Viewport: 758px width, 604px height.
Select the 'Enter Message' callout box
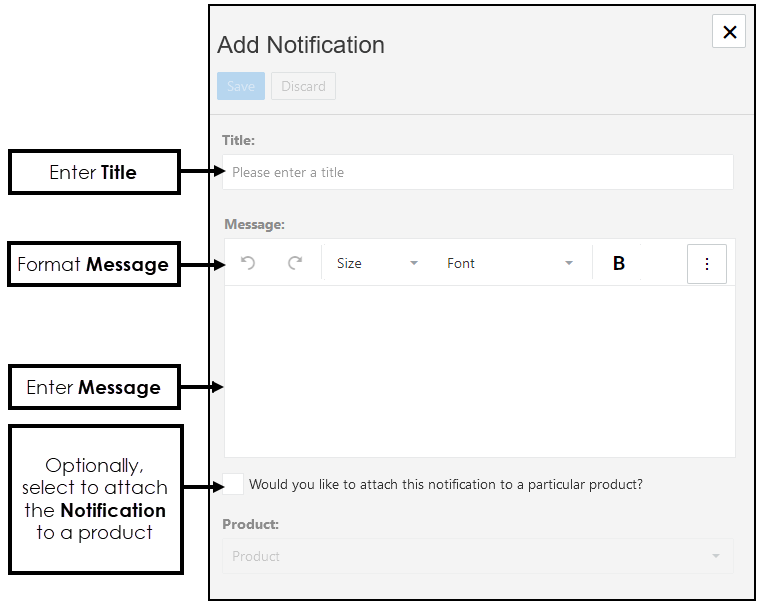pyautogui.click(x=94, y=387)
